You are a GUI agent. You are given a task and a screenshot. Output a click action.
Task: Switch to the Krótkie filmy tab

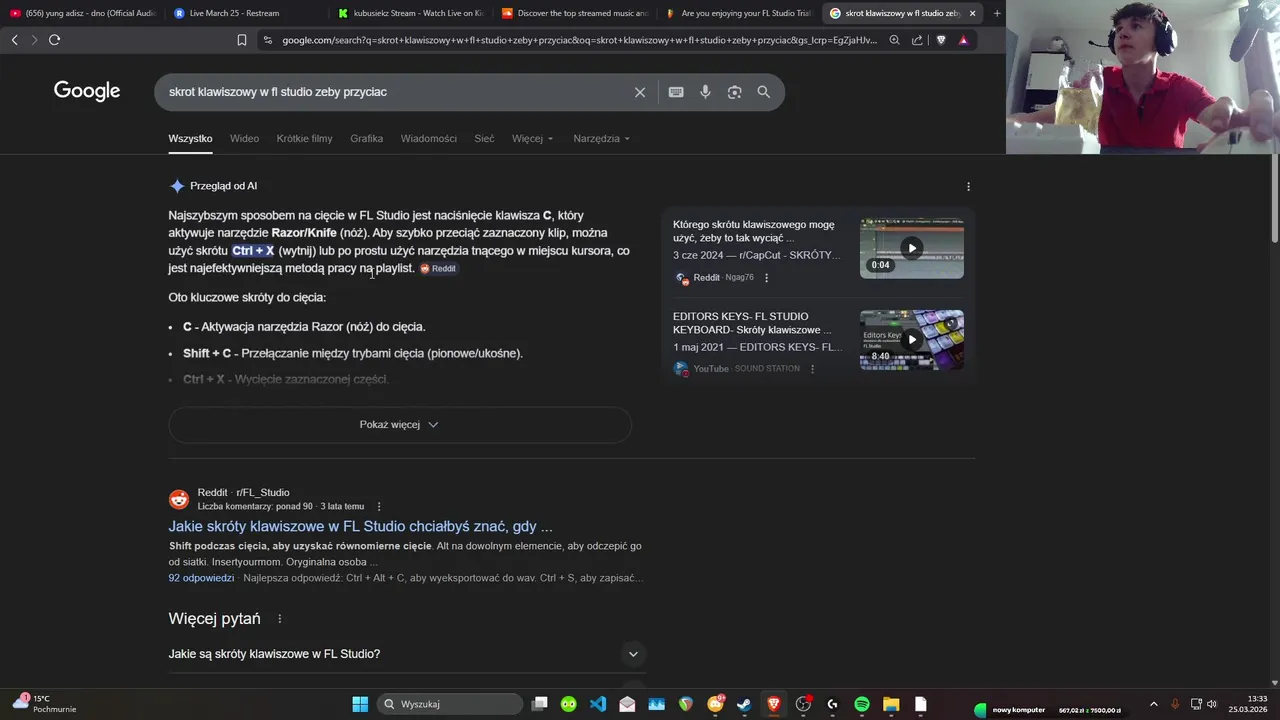pyautogui.click(x=304, y=139)
